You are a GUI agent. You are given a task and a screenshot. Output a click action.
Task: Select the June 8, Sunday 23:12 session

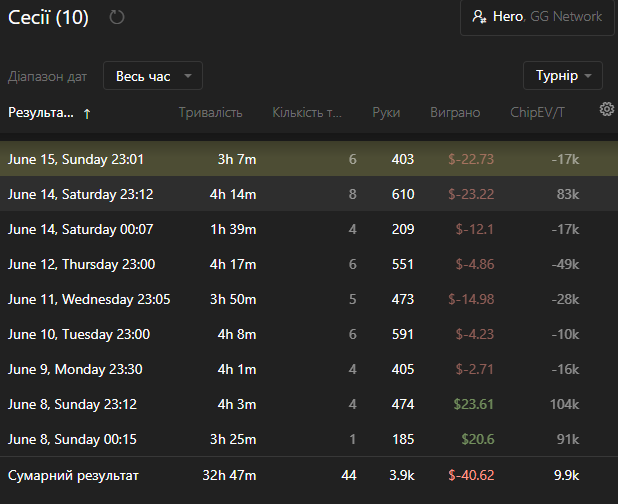309,404
